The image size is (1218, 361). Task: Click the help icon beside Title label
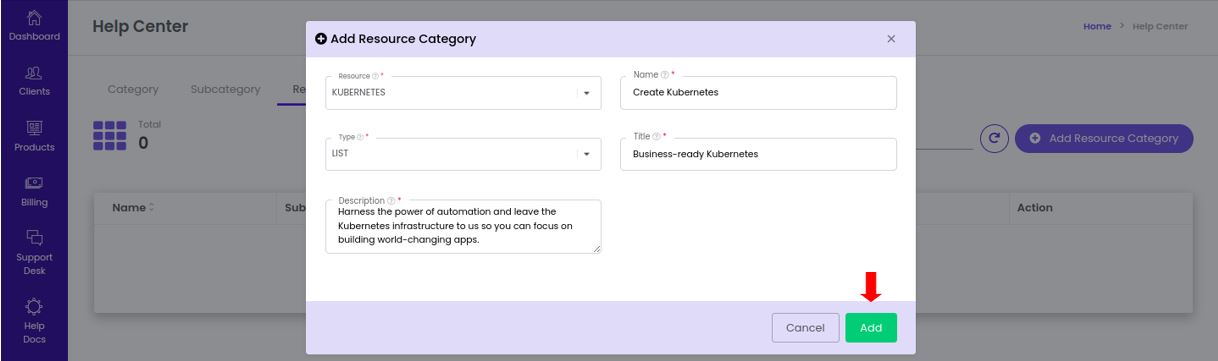point(657,136)
